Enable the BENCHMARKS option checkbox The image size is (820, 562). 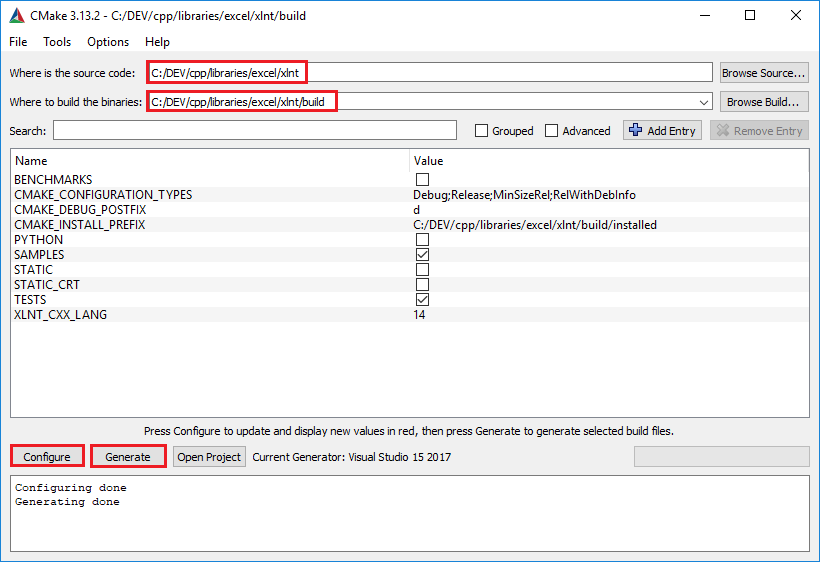pos(422,180)
